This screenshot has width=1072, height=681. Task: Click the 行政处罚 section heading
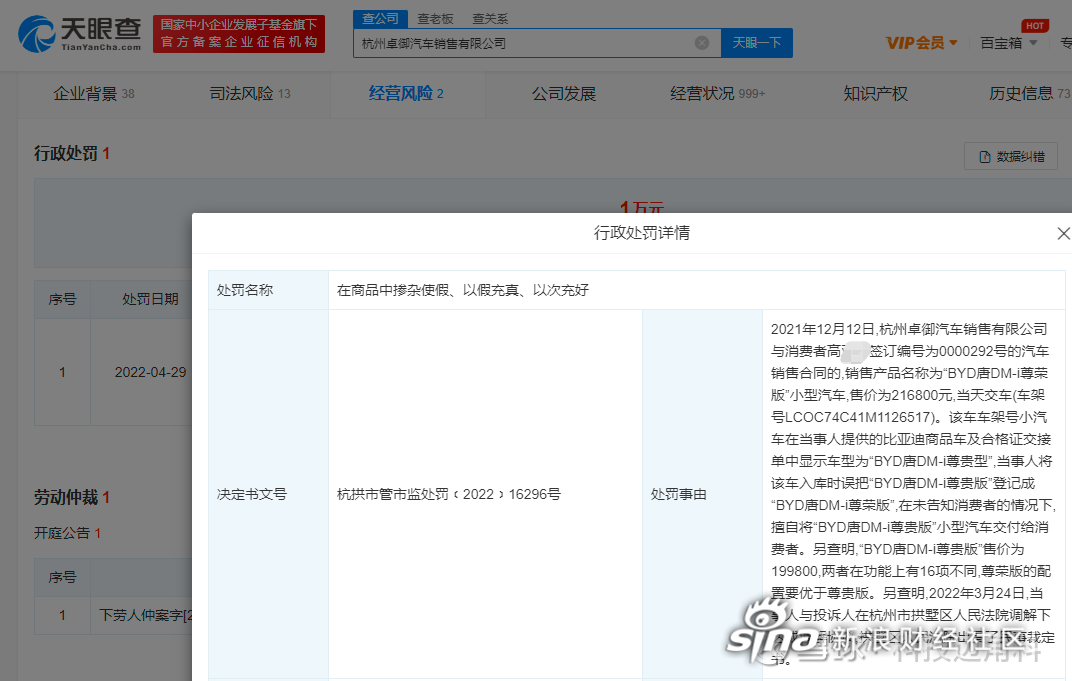(71, 153)
